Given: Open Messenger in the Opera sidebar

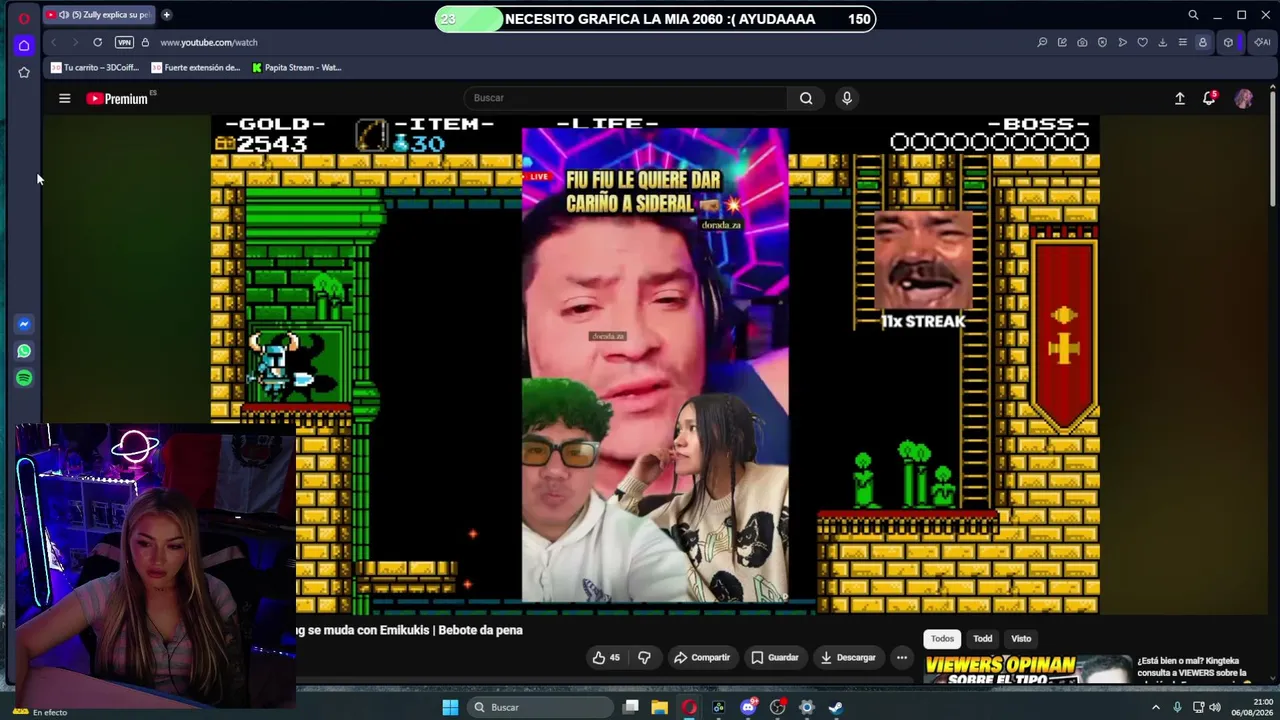Looking at the screenshot, I should pos(24,324).
